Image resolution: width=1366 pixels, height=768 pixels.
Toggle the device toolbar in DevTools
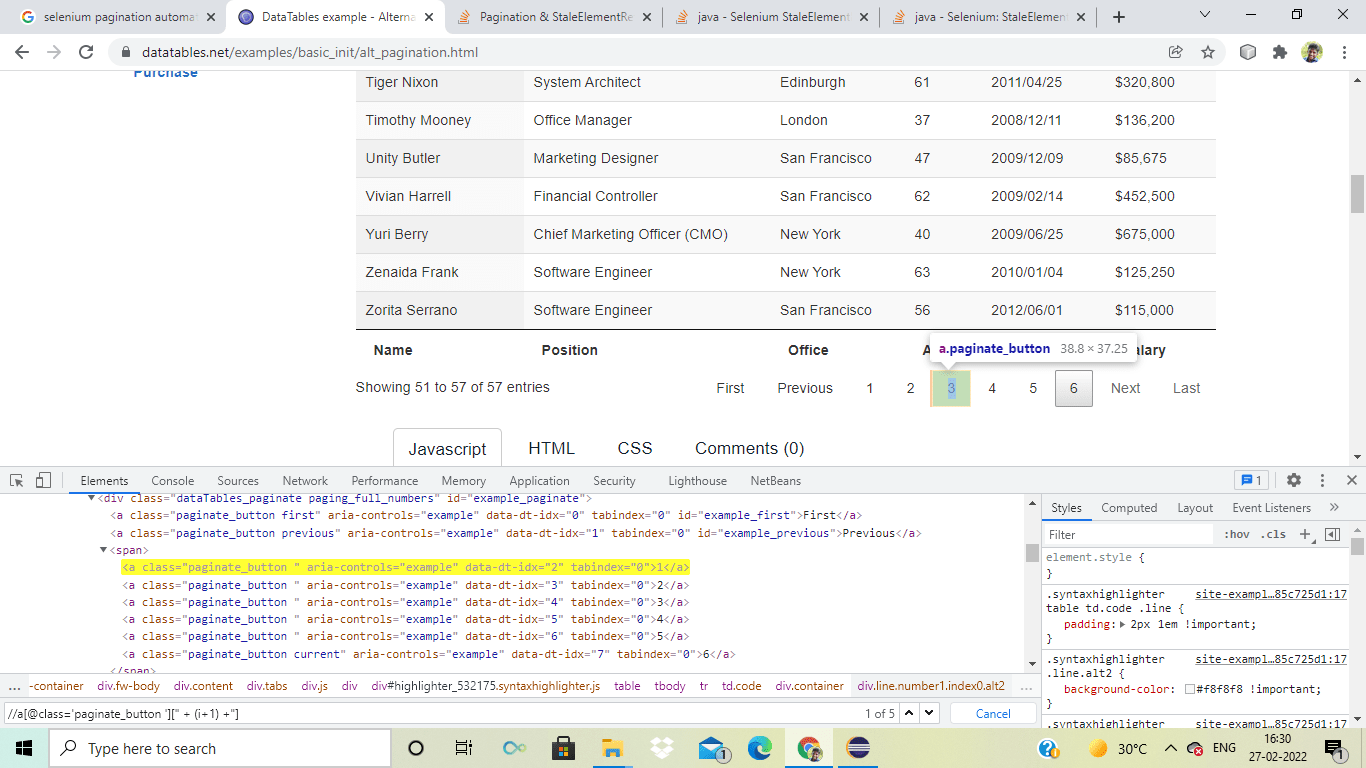(40, 481)
